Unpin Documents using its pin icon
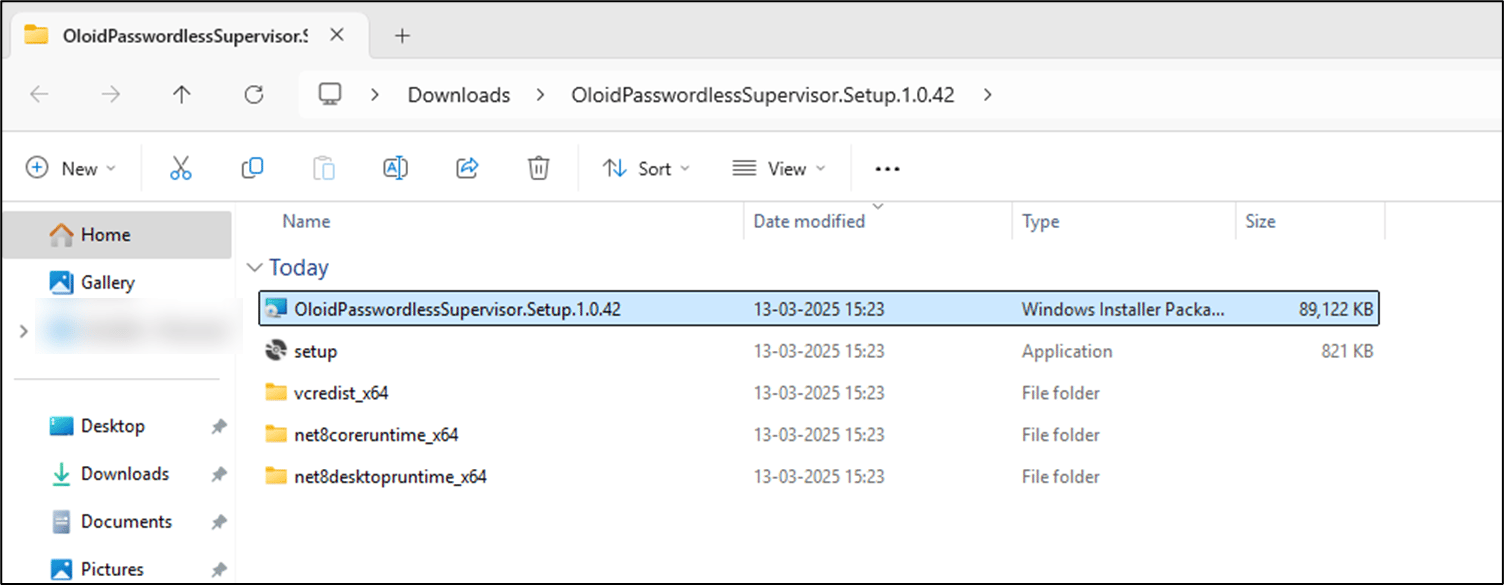The width and height of the screenshot is (1504, 585). [x=219, y=523]
